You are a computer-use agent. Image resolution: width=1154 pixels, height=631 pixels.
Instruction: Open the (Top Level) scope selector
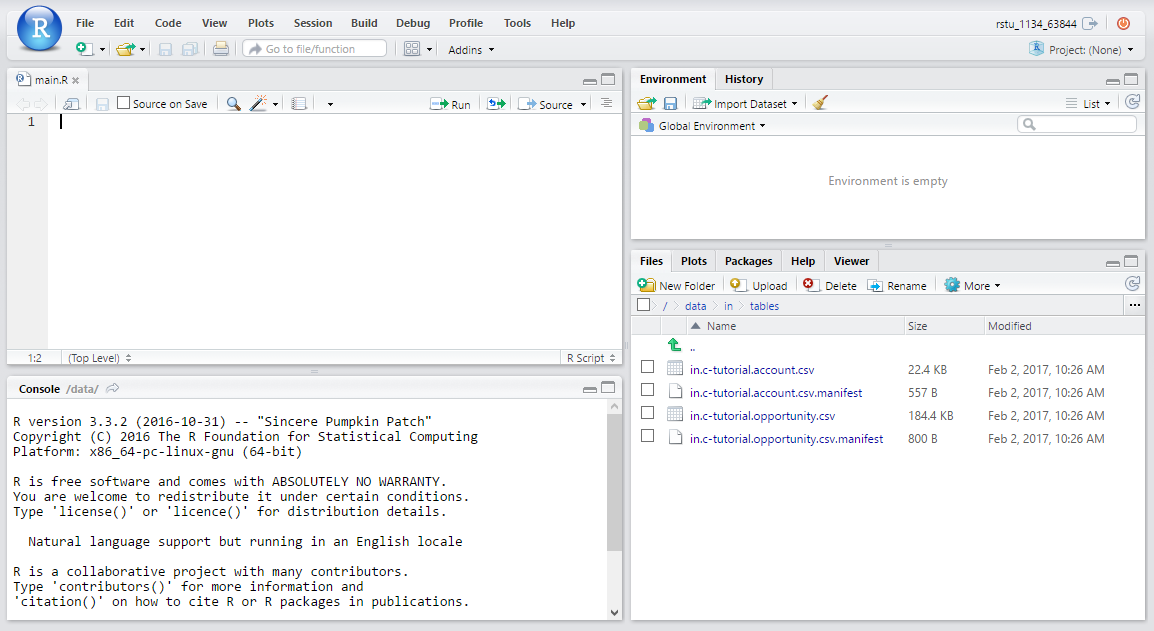point(99,358)
